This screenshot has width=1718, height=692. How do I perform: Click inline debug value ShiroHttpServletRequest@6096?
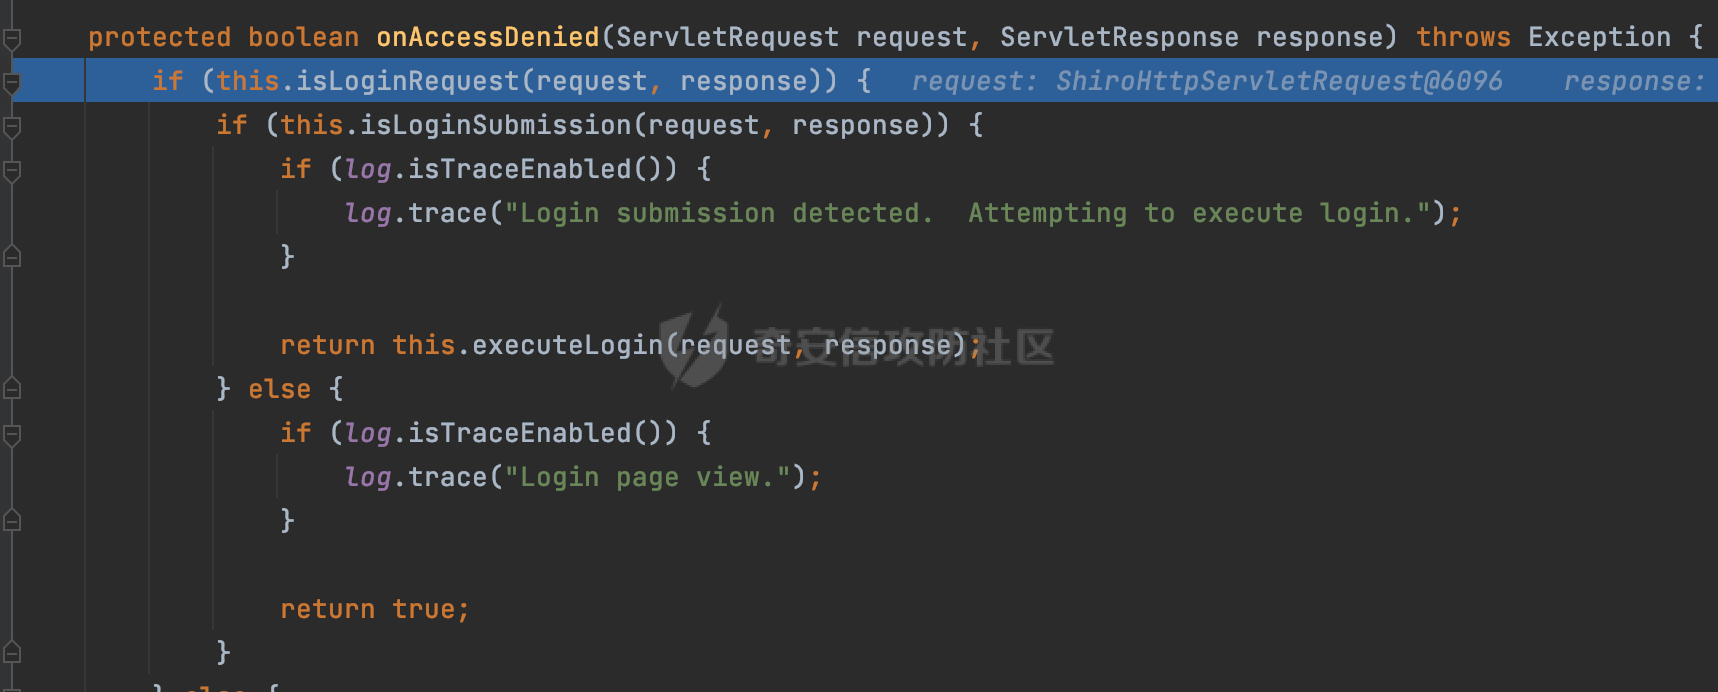[x=1279, y=81]
